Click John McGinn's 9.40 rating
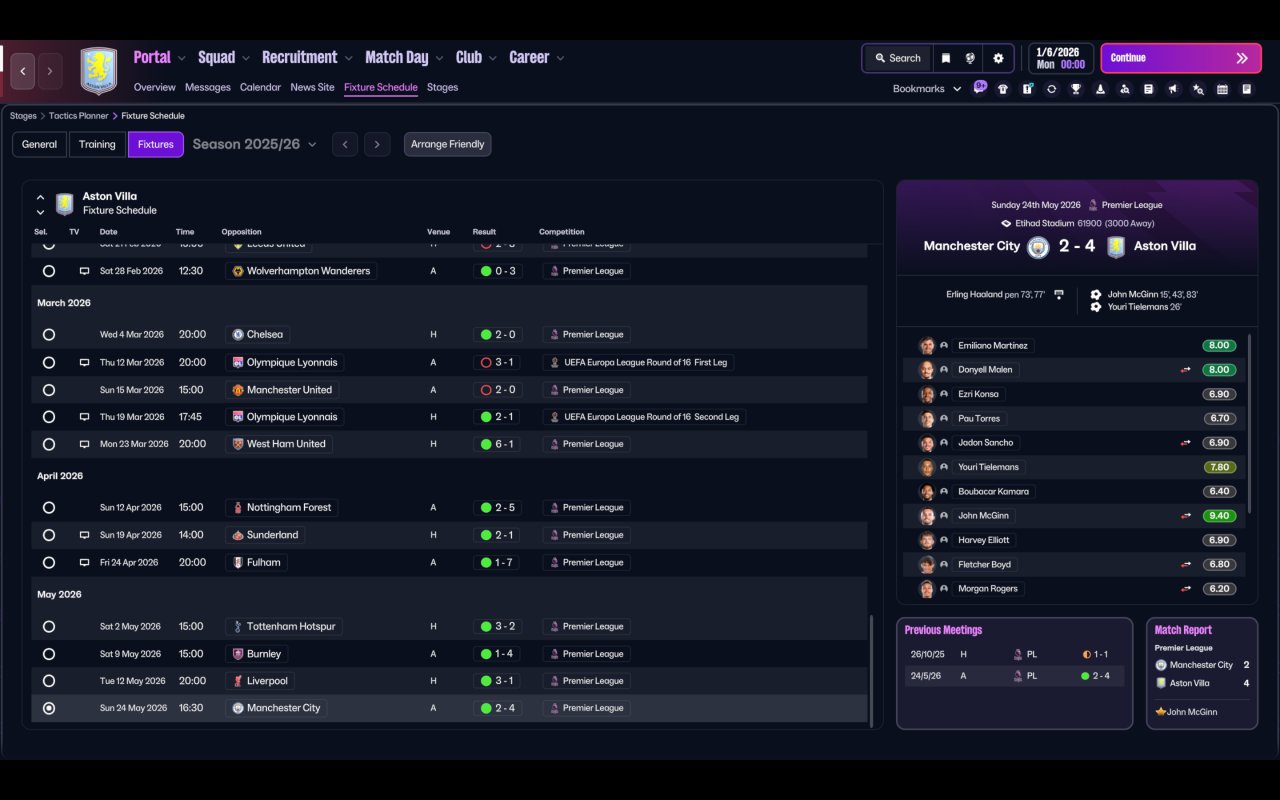Viewport: 1280px width, 800px height. [x=1219, y=516]
